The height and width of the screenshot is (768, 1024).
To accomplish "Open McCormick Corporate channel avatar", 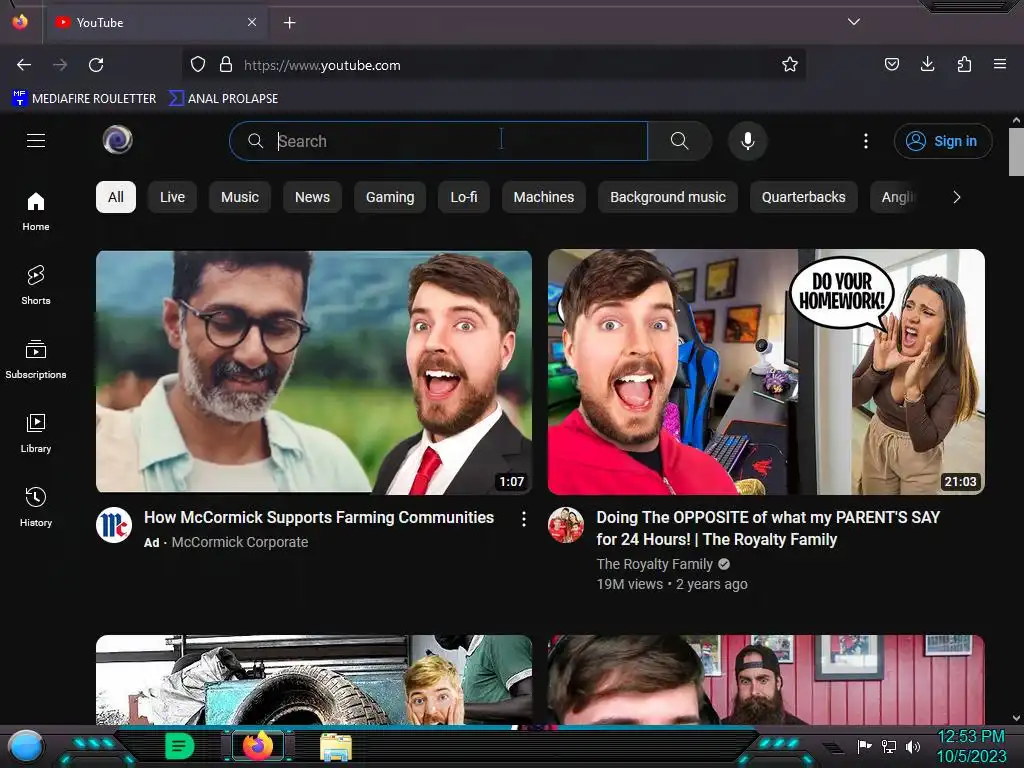I will click(x=114, y=525).
